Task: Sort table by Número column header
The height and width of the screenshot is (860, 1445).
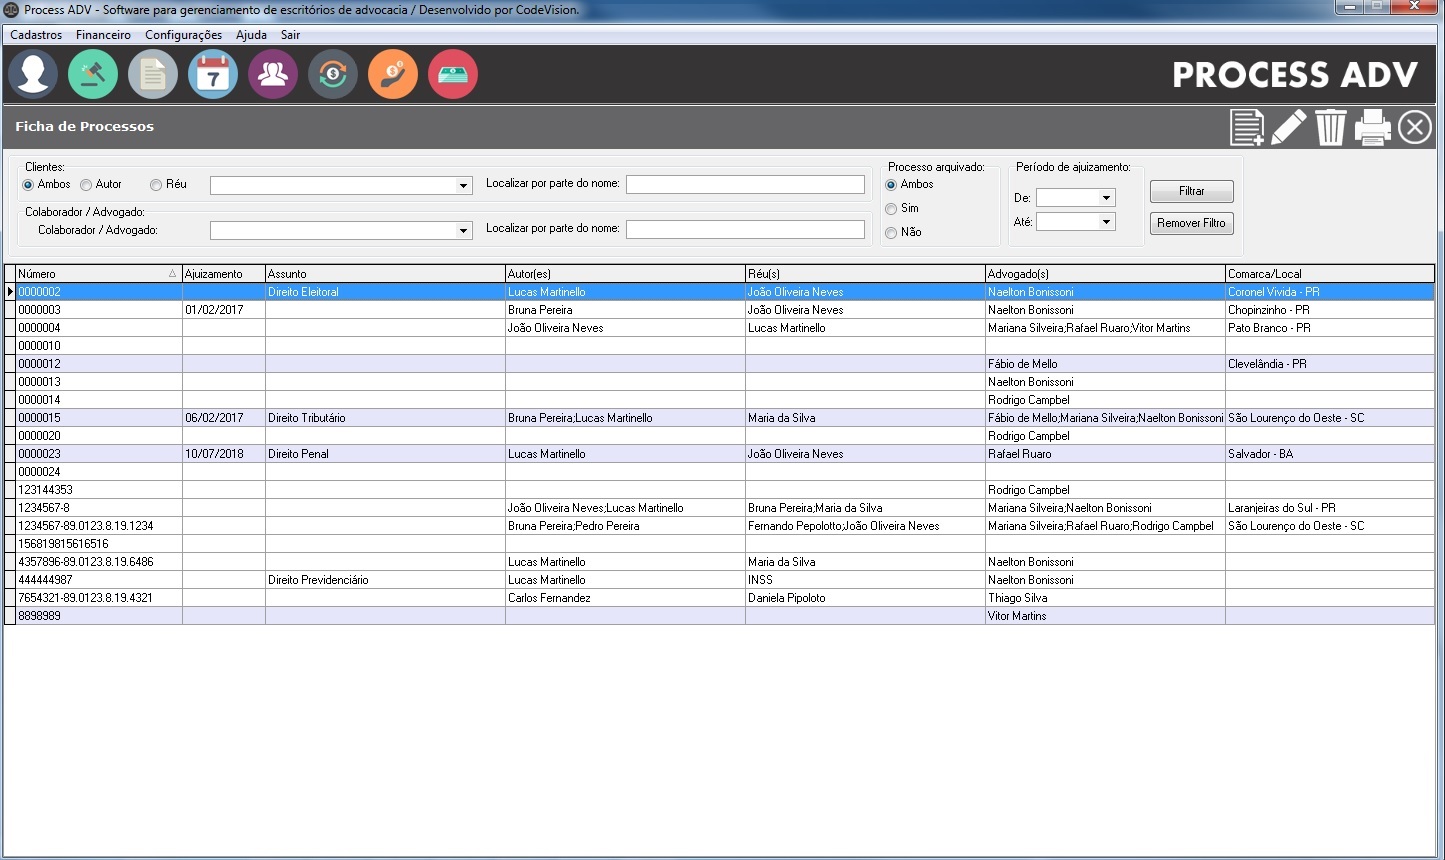Action: [95, 274]
